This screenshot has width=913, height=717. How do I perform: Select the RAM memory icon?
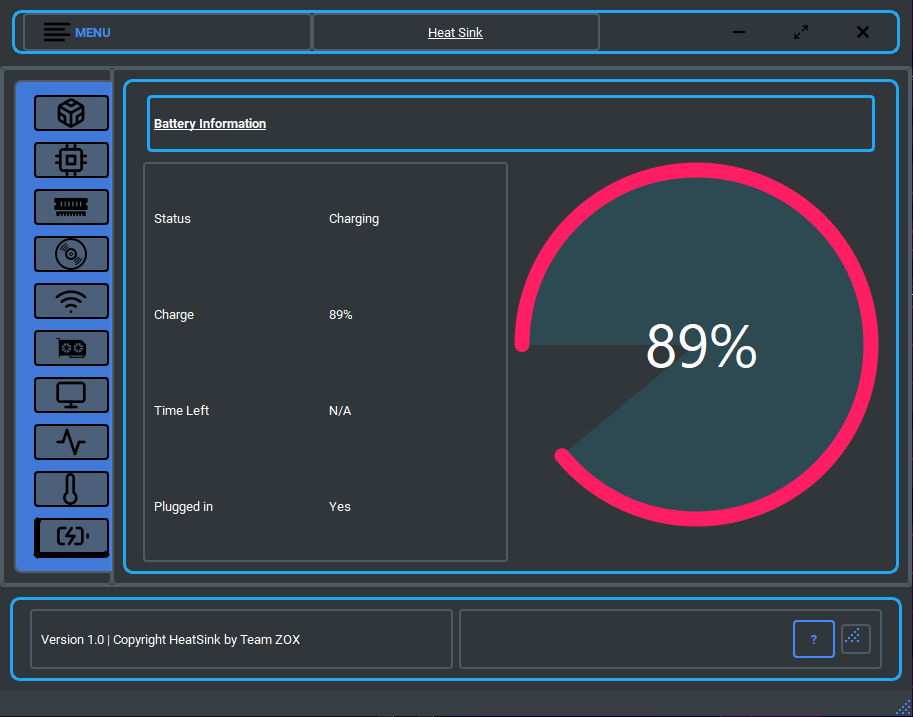(71, 207)
